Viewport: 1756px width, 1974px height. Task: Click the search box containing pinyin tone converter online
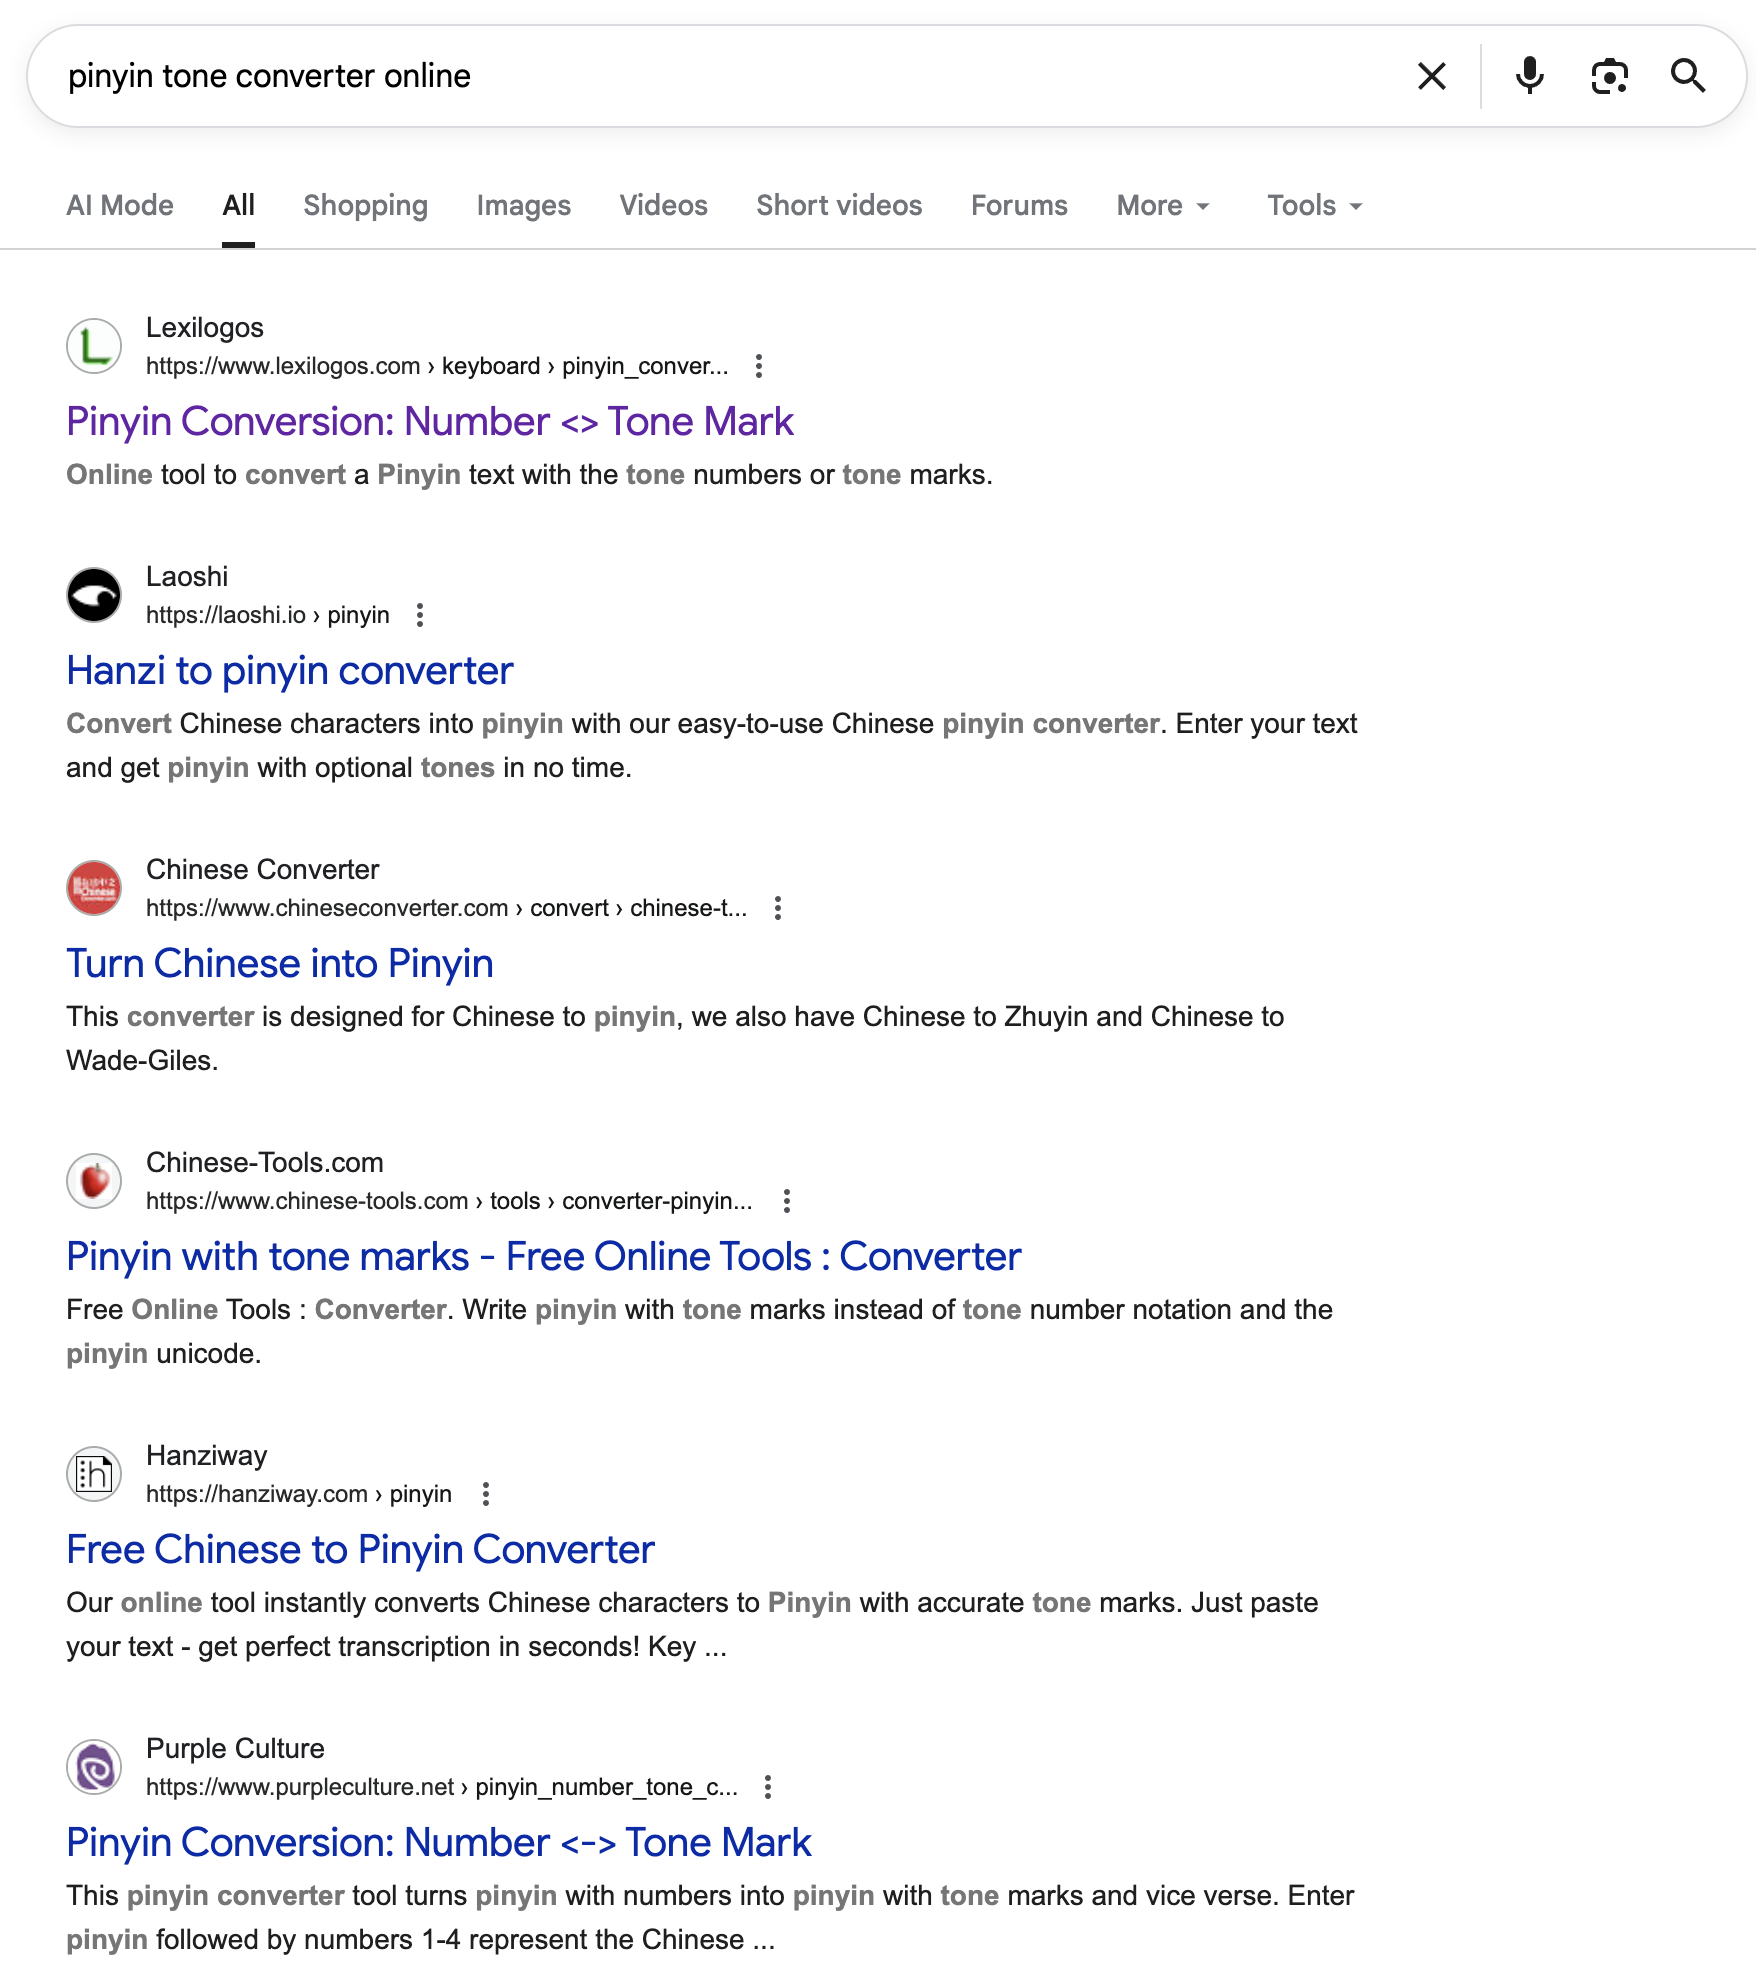pos(700,76)
